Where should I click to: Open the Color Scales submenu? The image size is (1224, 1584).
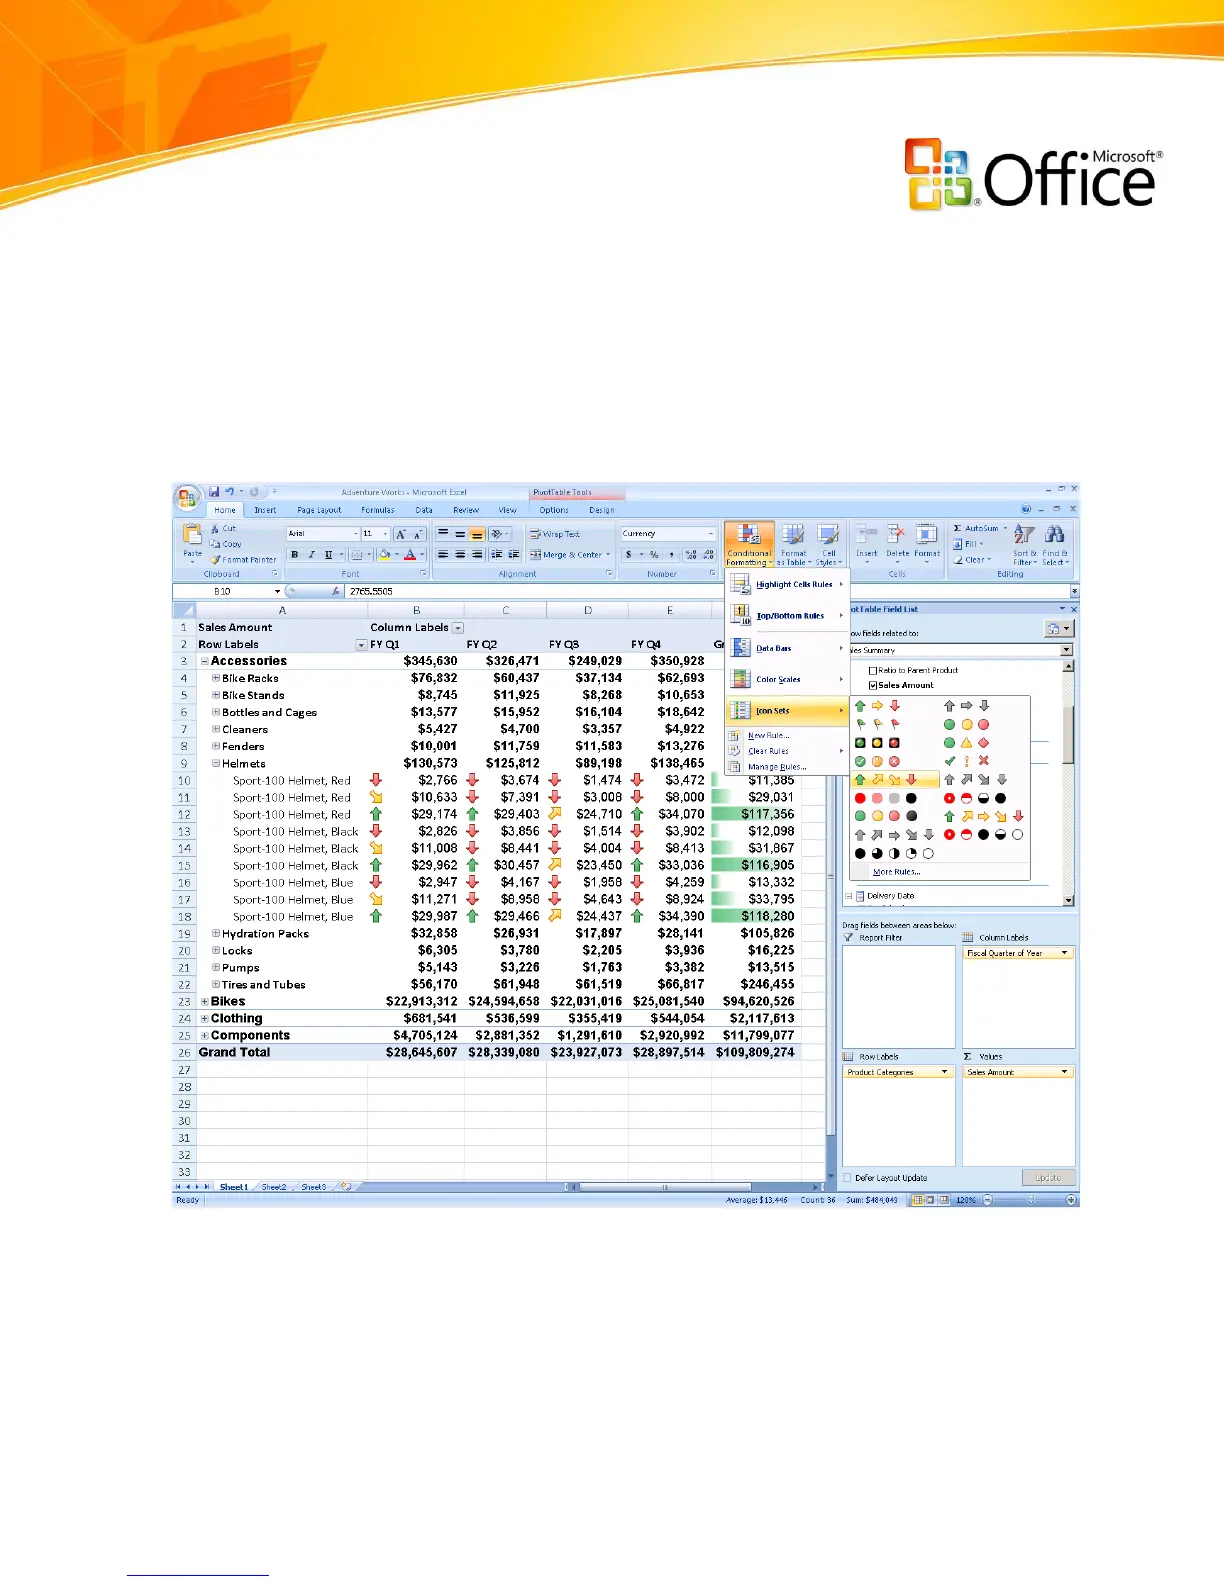coord(787,679)
